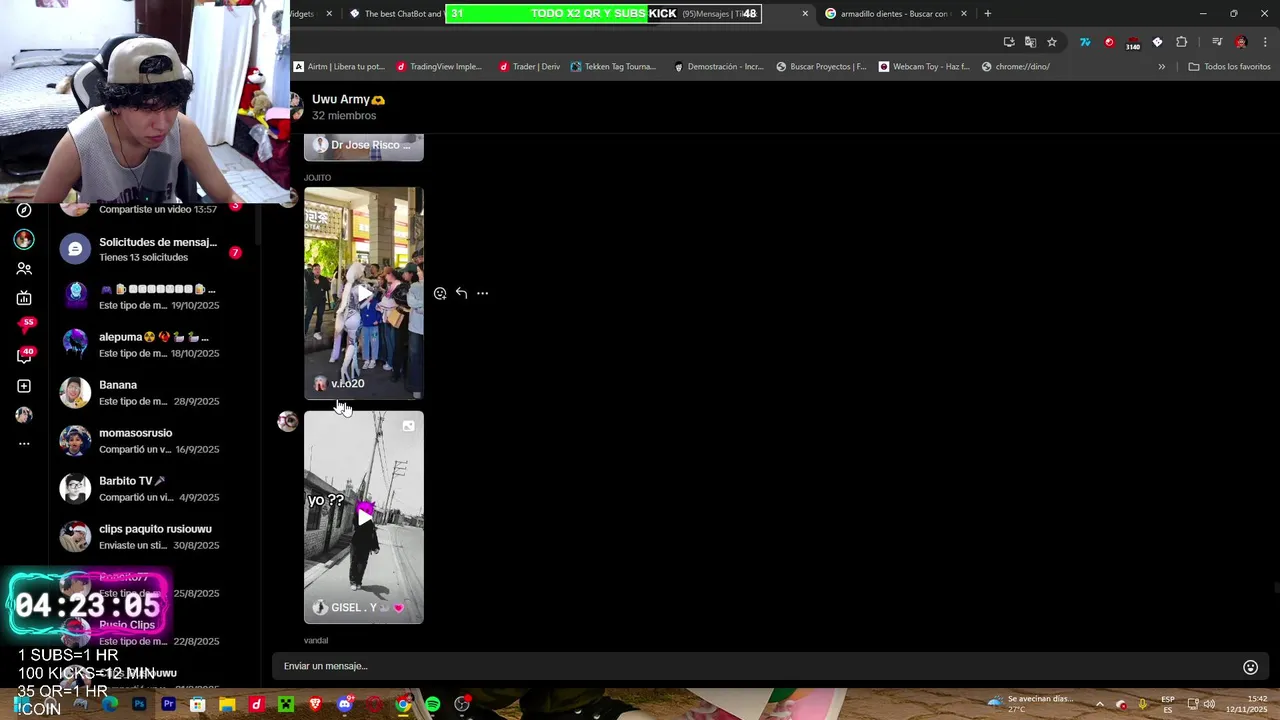
Task: Click the upload plus icon in sidebar
Action: tap(24, 386)
